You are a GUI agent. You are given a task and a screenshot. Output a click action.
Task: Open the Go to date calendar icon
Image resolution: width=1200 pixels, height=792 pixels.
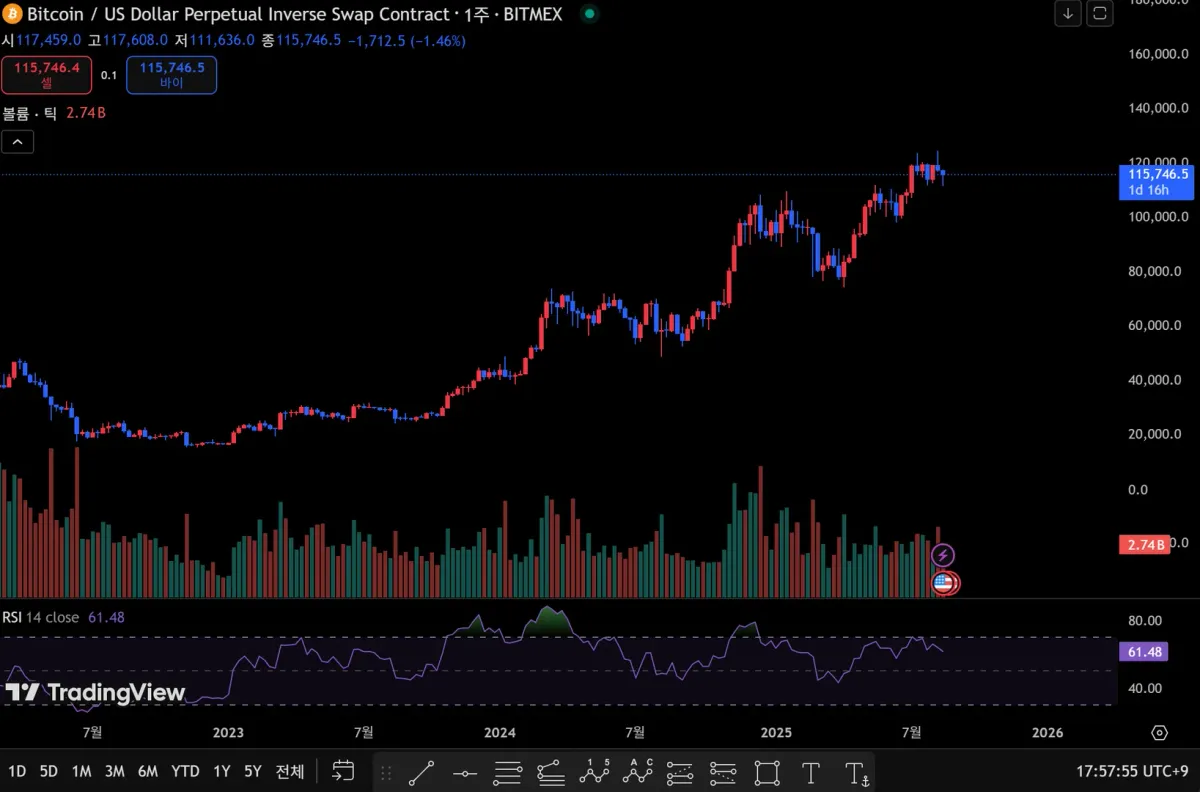tap(343, 771)
